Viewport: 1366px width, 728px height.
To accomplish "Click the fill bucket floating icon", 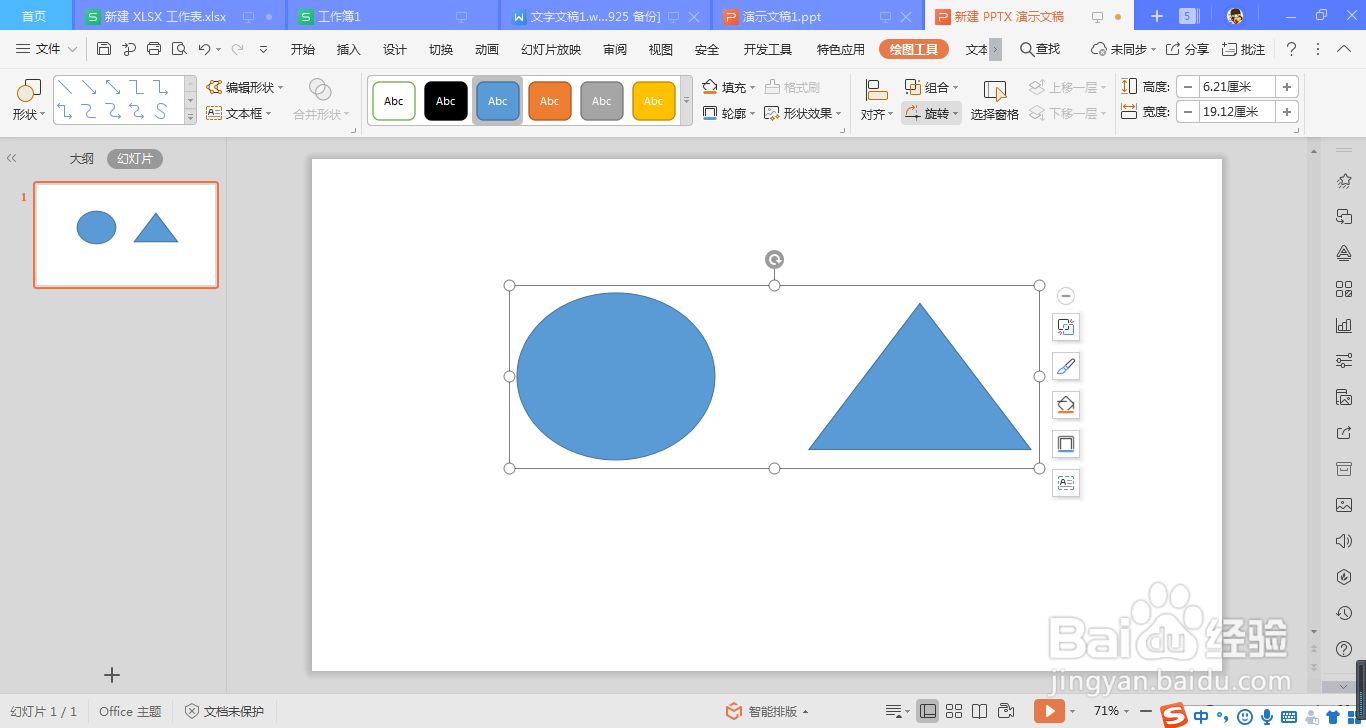I will click(x=1066, y=405).
